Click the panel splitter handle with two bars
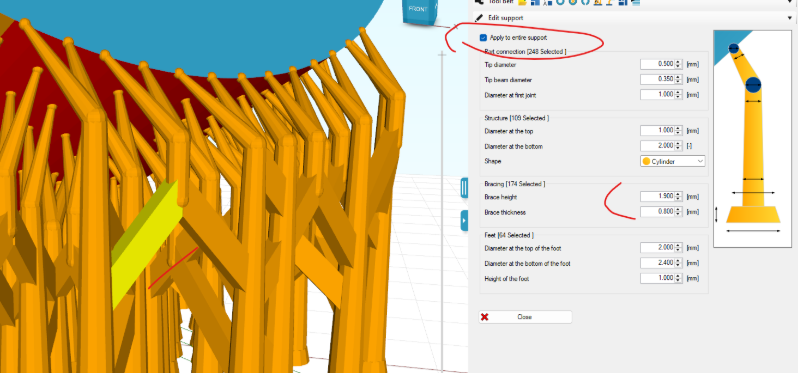Image resolution: width=798 pixels, height=373 pixels. click(464, 188)
